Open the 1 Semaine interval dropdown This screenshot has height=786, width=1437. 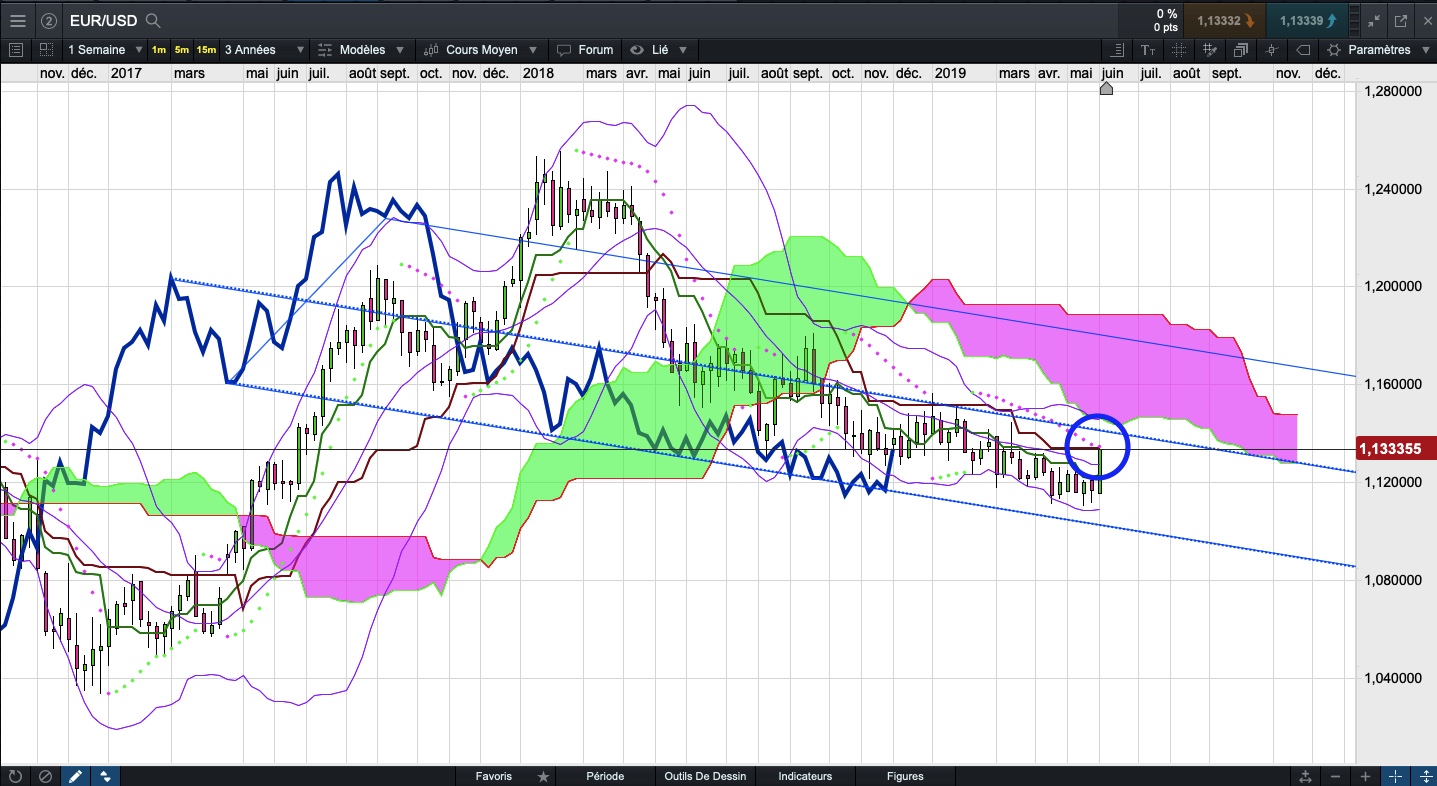104,50
